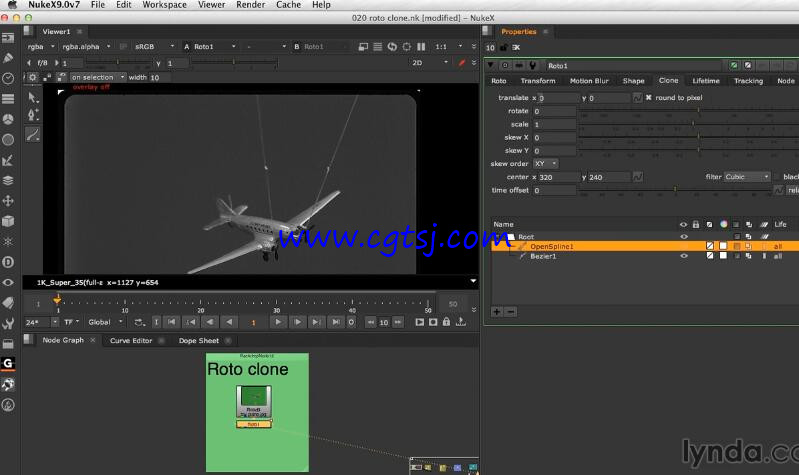Lock the playback range with lock icon

coord(446,322)
